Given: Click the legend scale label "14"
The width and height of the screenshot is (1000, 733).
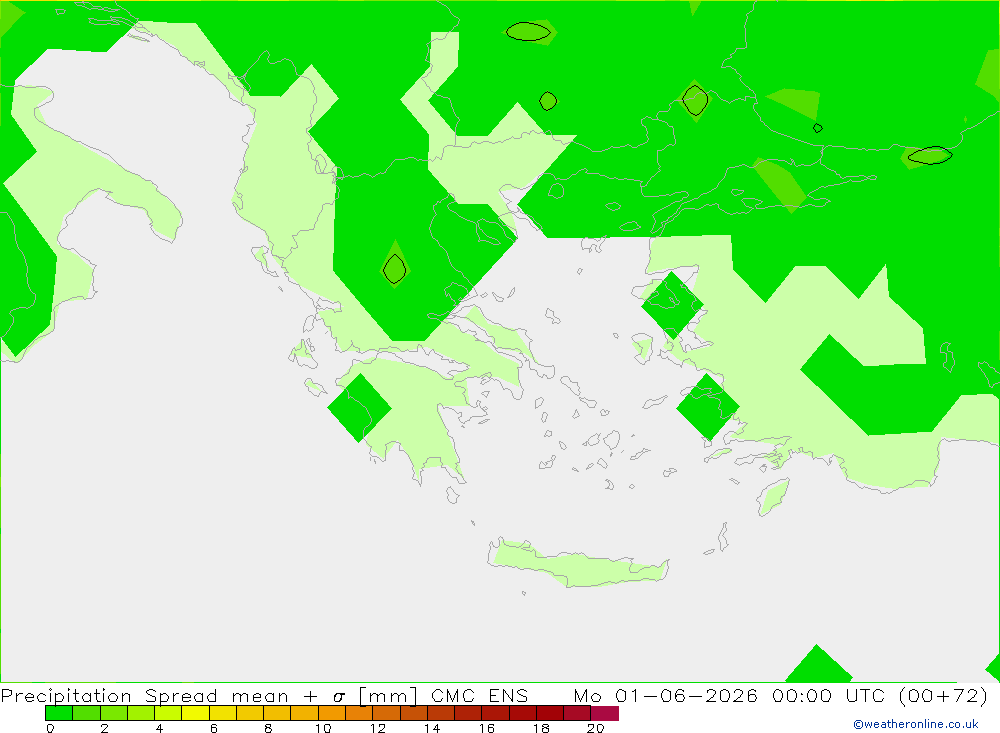Looking at the screenshot, I should click(x=432, y=728).
